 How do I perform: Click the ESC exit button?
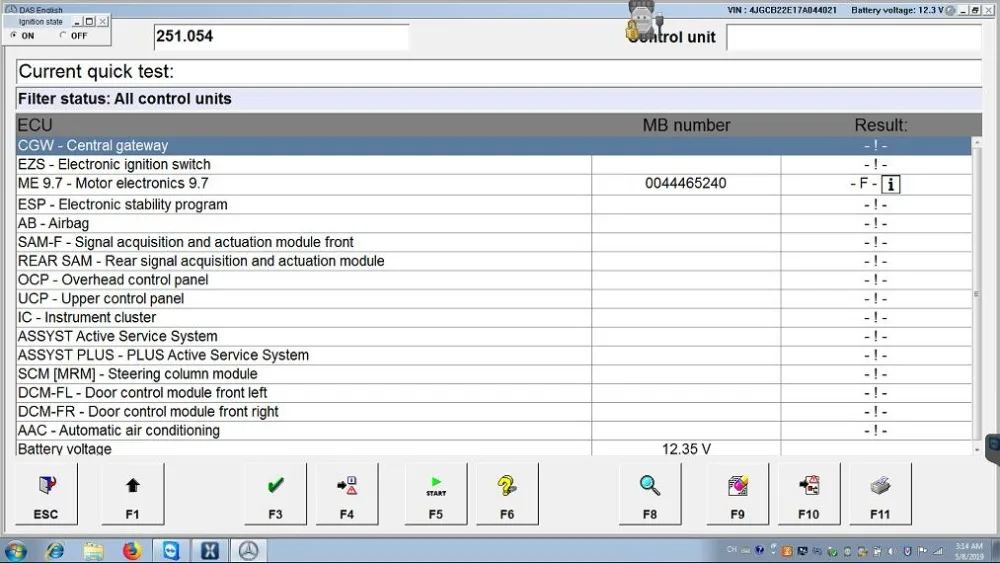(46, 494)
